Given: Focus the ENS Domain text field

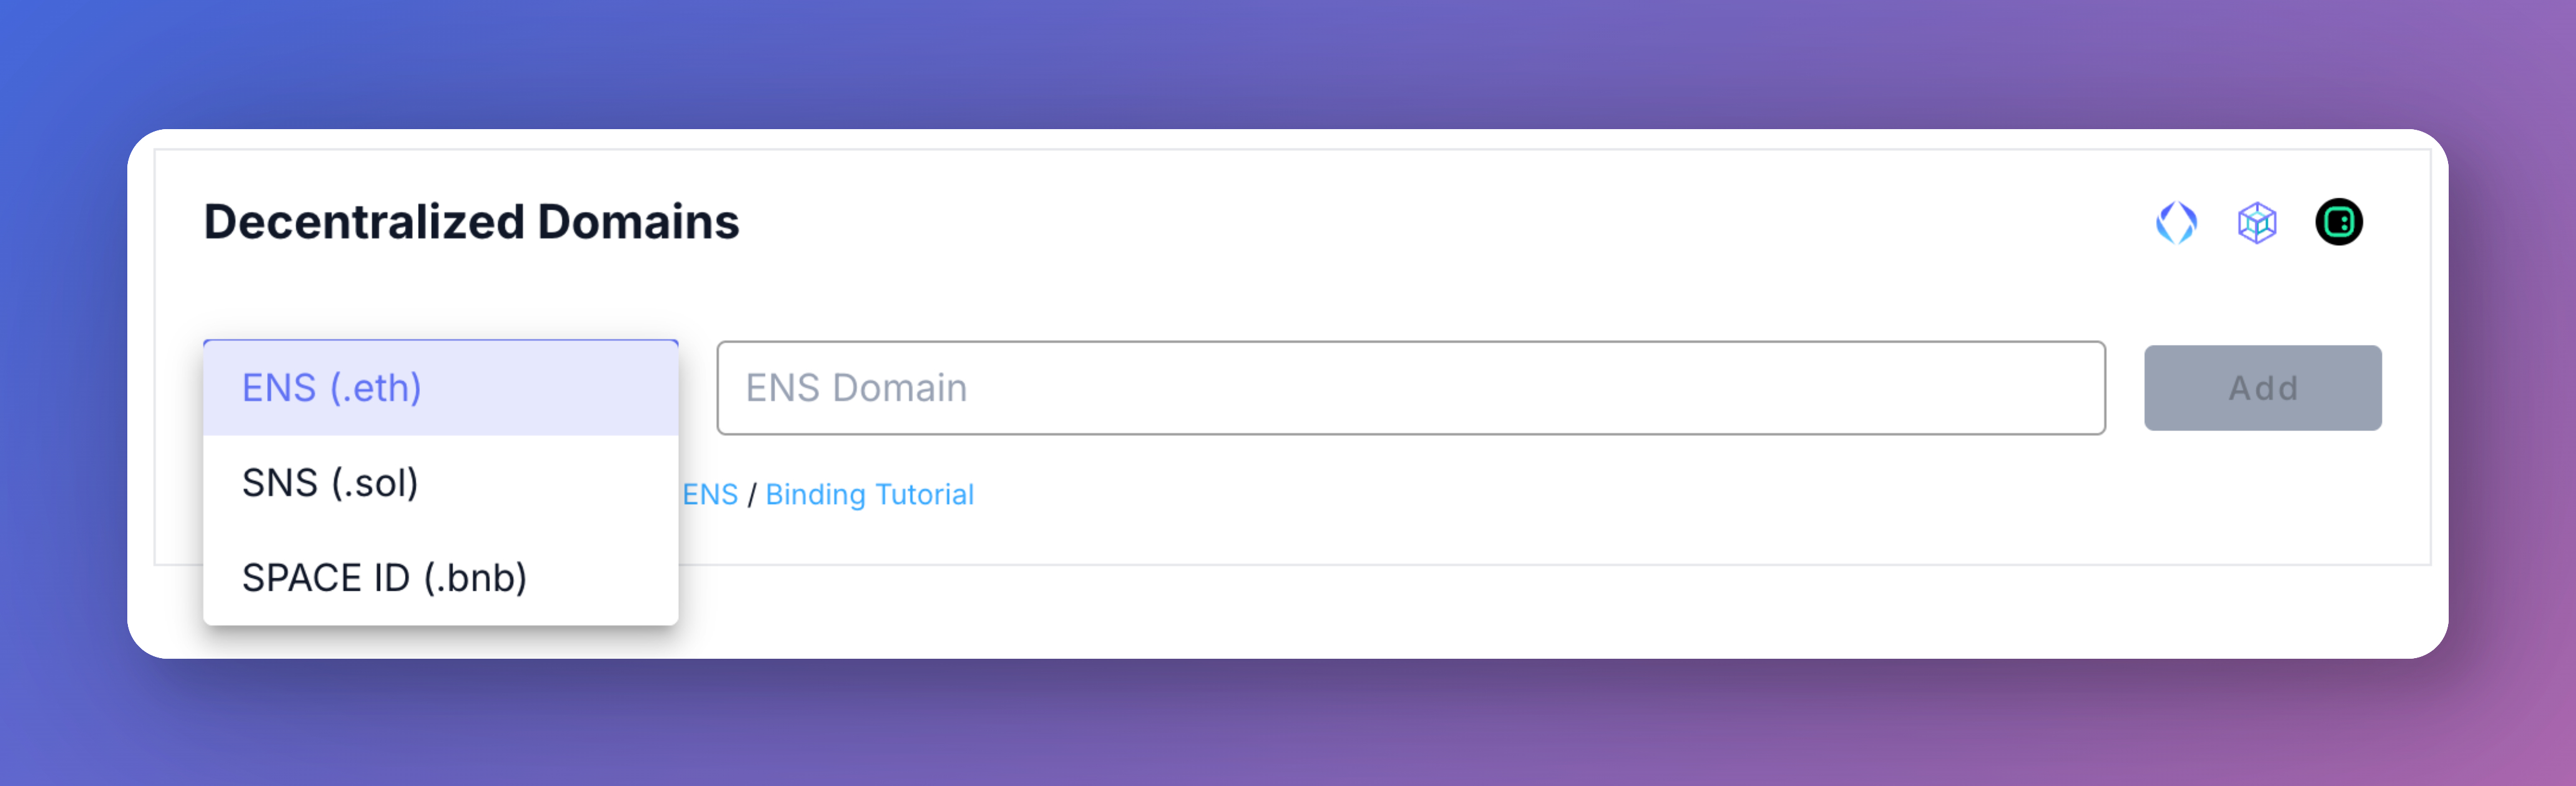Looking at the screenshot, I should [1410, 388].
